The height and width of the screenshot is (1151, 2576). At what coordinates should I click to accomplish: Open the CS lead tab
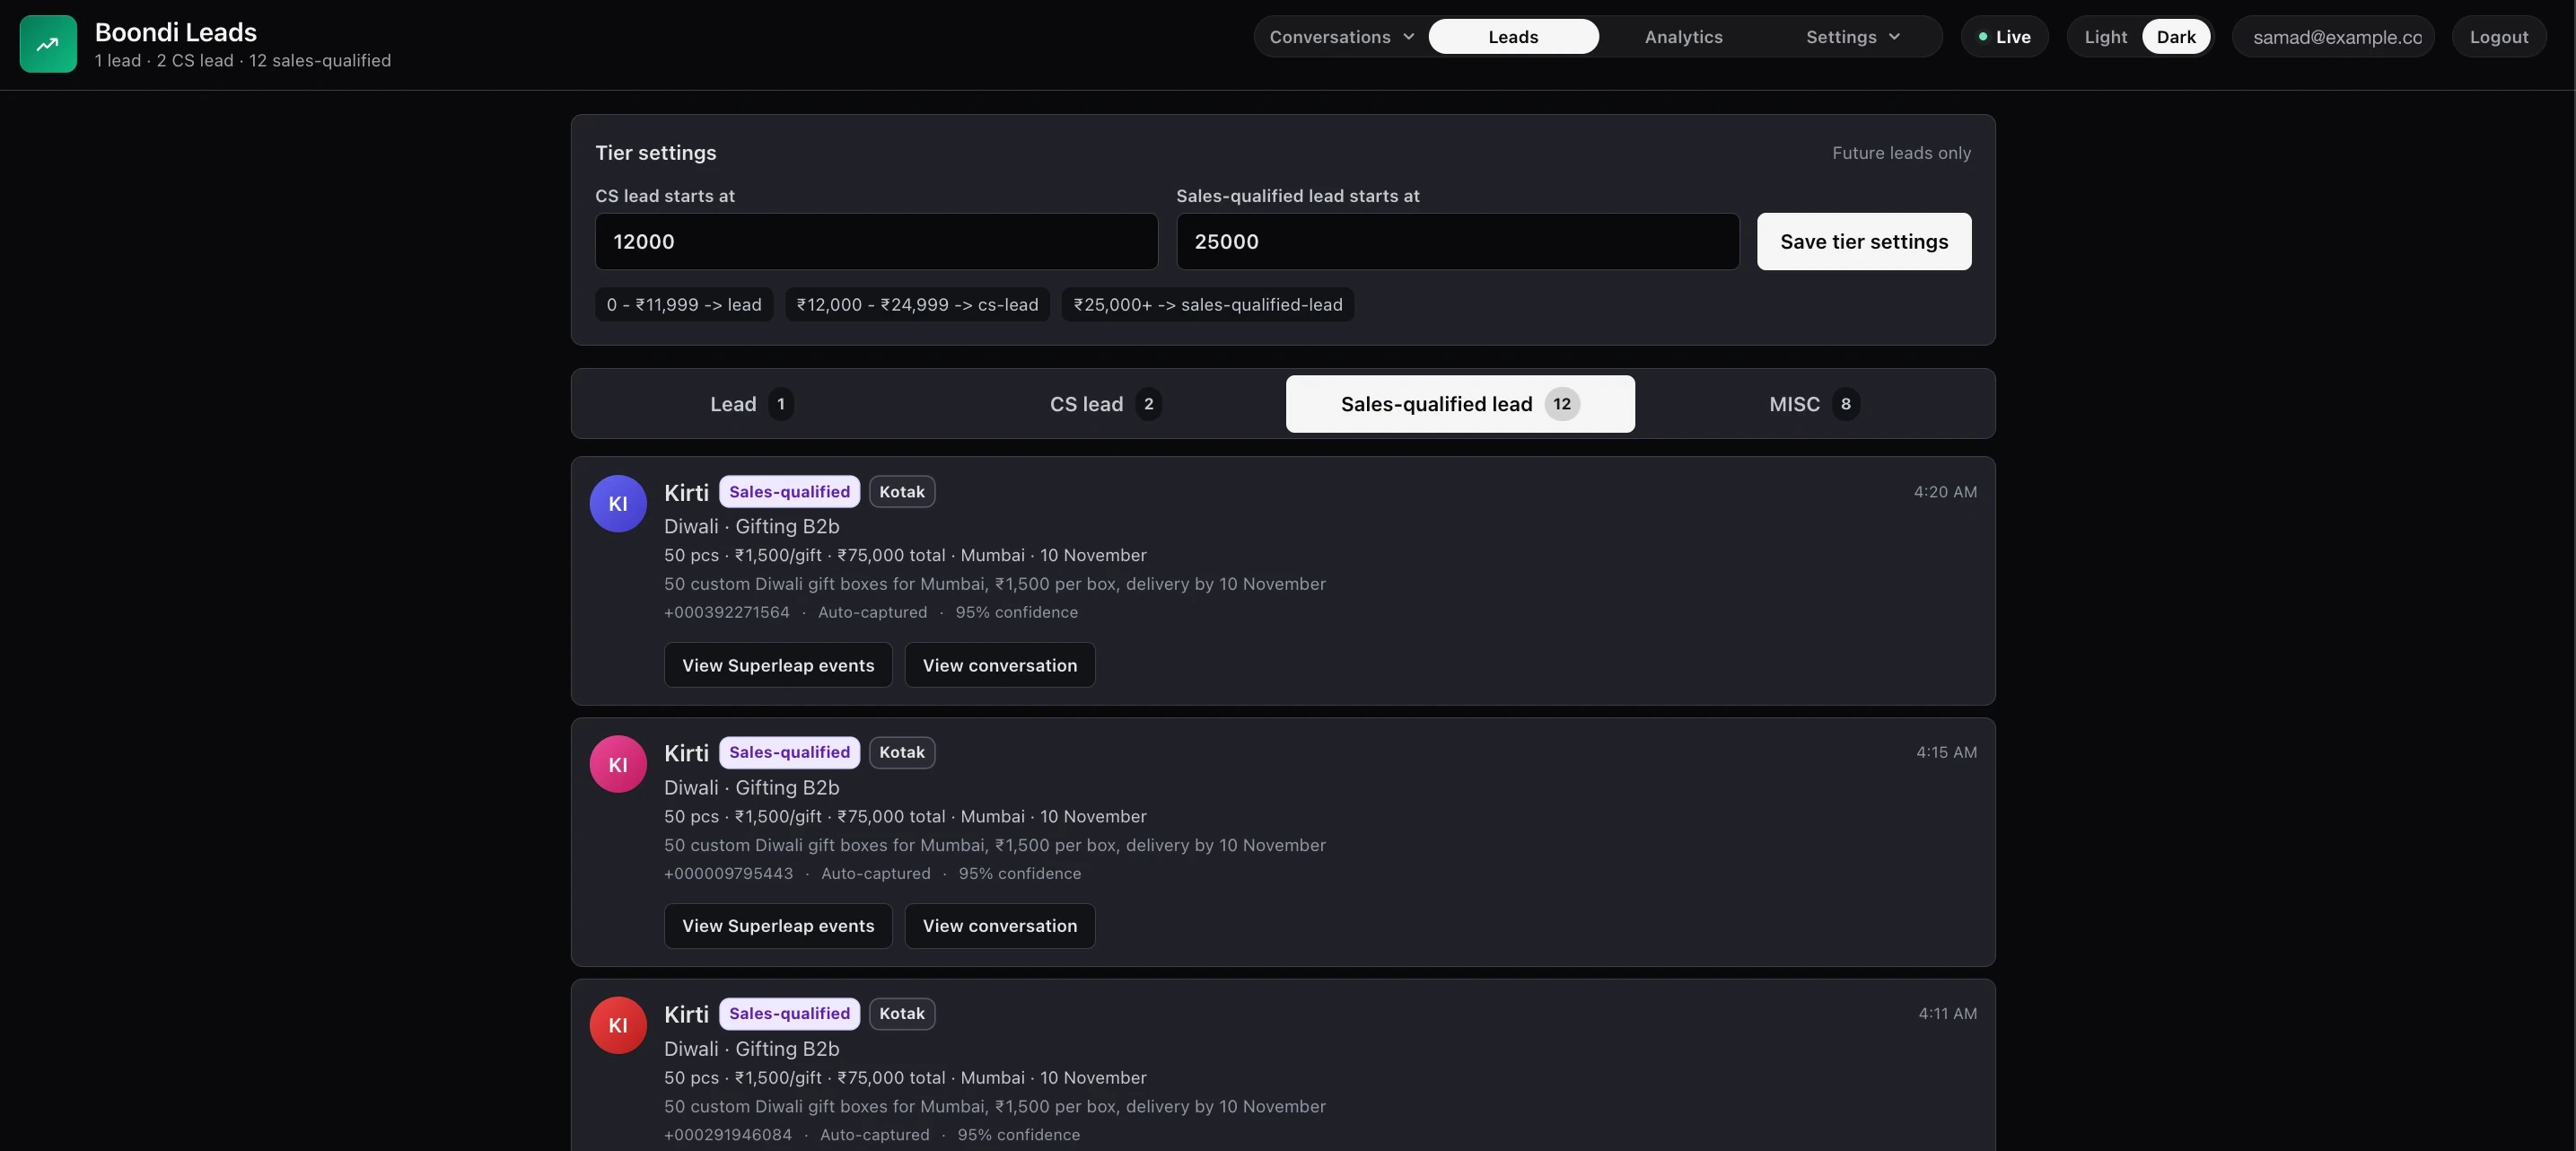coord(1105,404)
